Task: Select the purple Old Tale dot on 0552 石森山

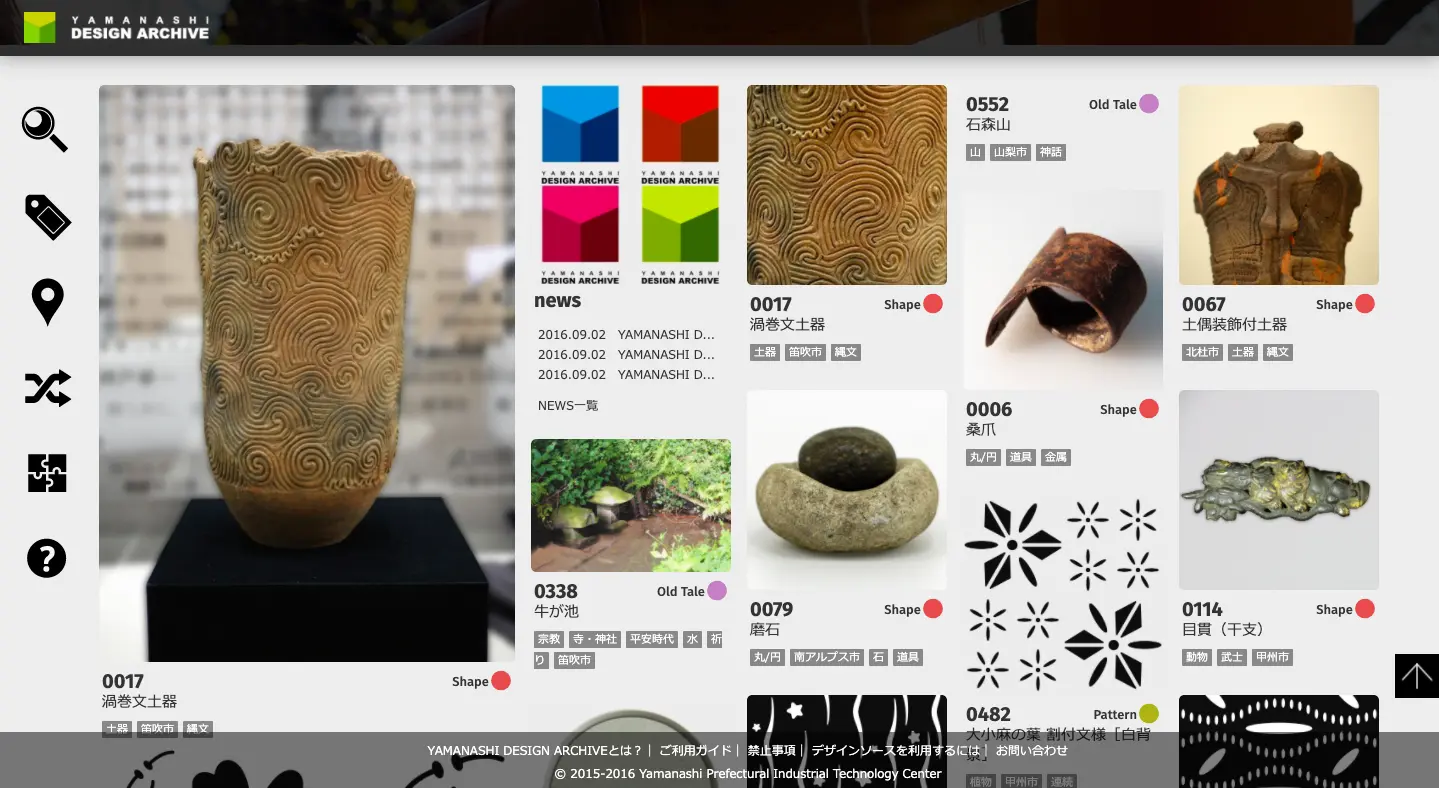Action: [1149, 104]
